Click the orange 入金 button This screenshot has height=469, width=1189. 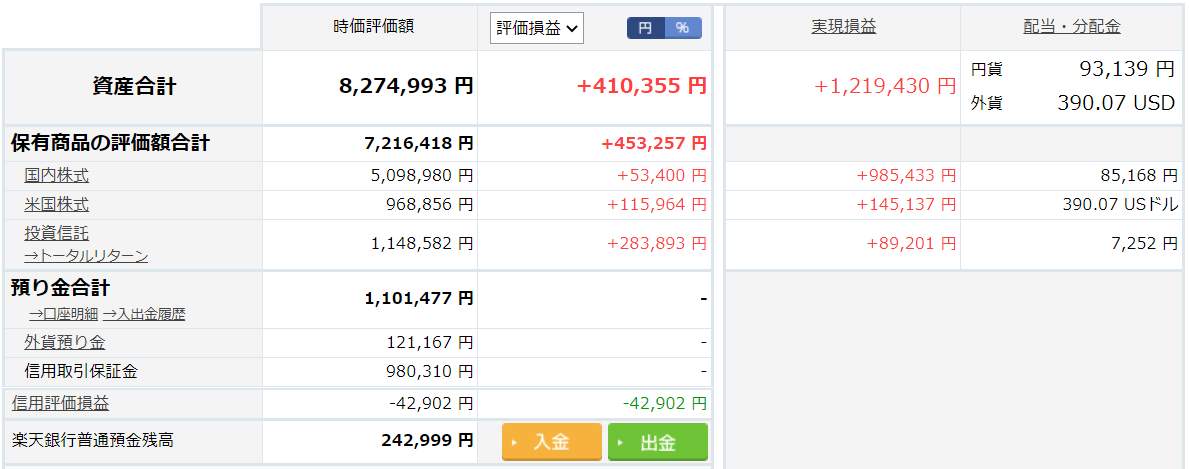point(551,442)
